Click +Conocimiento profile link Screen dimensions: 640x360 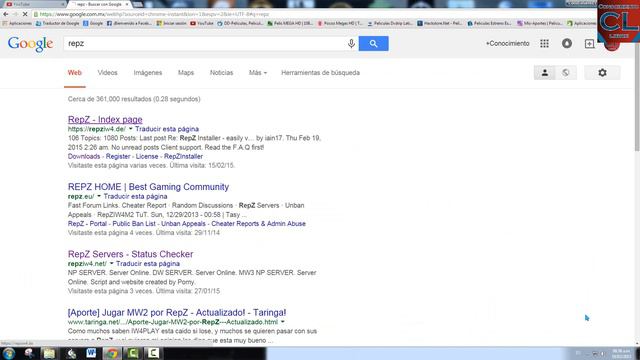(x=507, y=43)
